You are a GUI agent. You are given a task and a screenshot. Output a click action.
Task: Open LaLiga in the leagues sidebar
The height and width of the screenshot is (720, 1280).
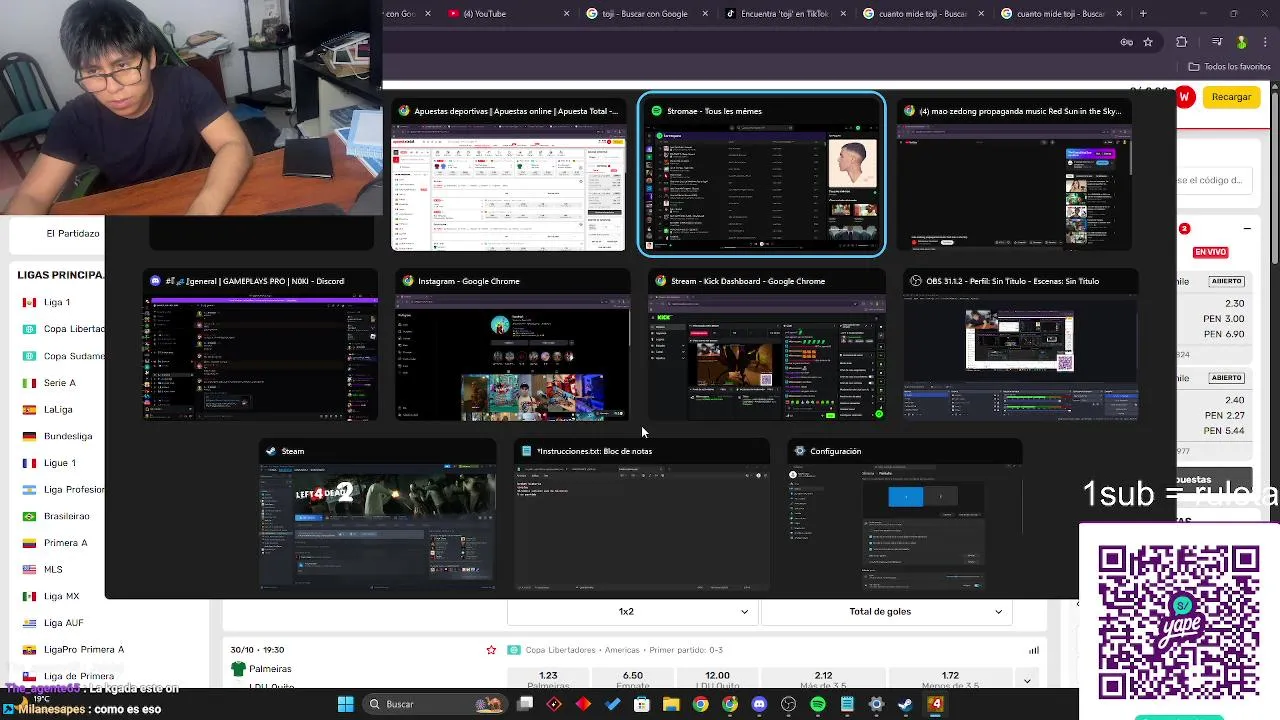point(58,409)
